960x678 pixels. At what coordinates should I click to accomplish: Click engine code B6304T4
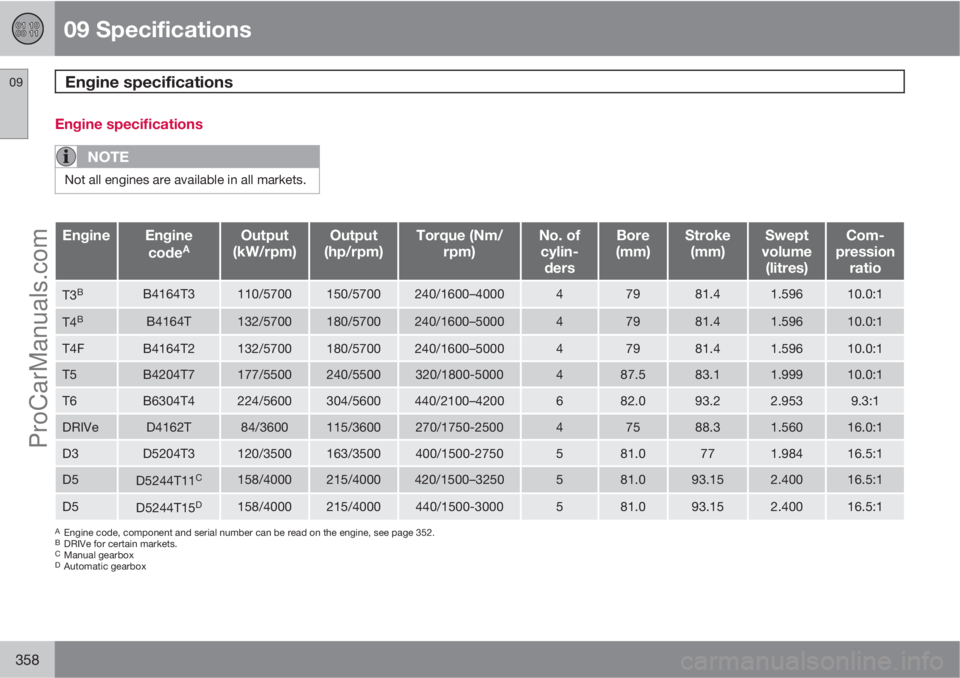click(169, 401)
